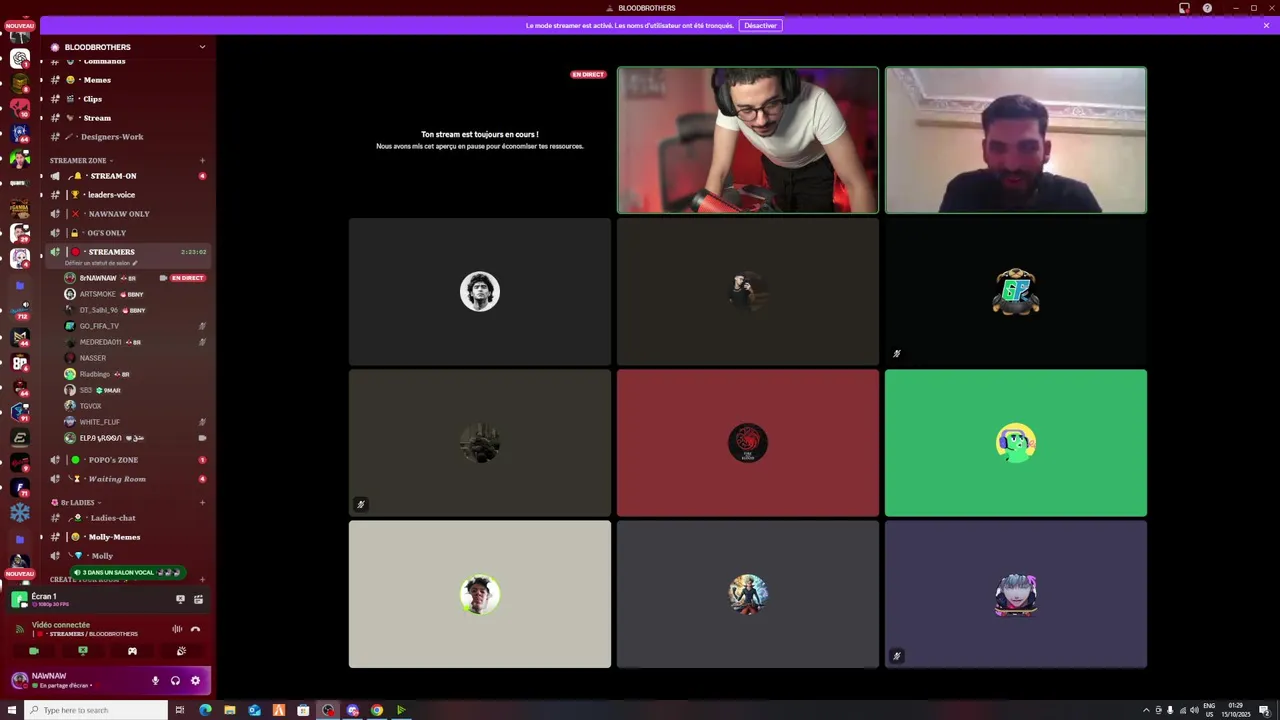
Task: Join the Waiting Room voice channel
Action: pyautogui.click(x=127, y=479)
